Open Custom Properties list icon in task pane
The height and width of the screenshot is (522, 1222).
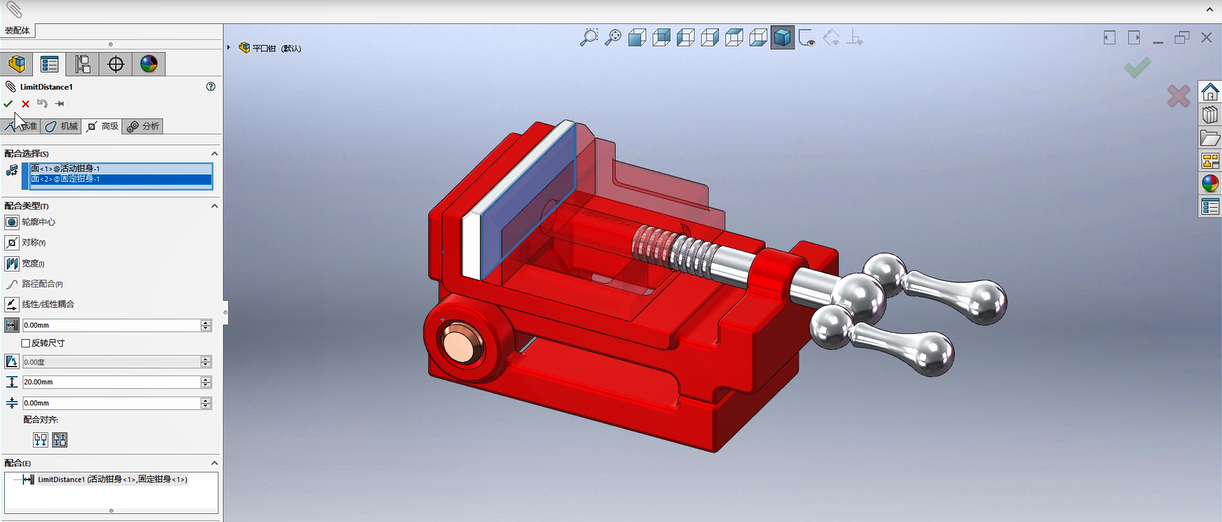pyautogui.click(x=1210, y=207)
